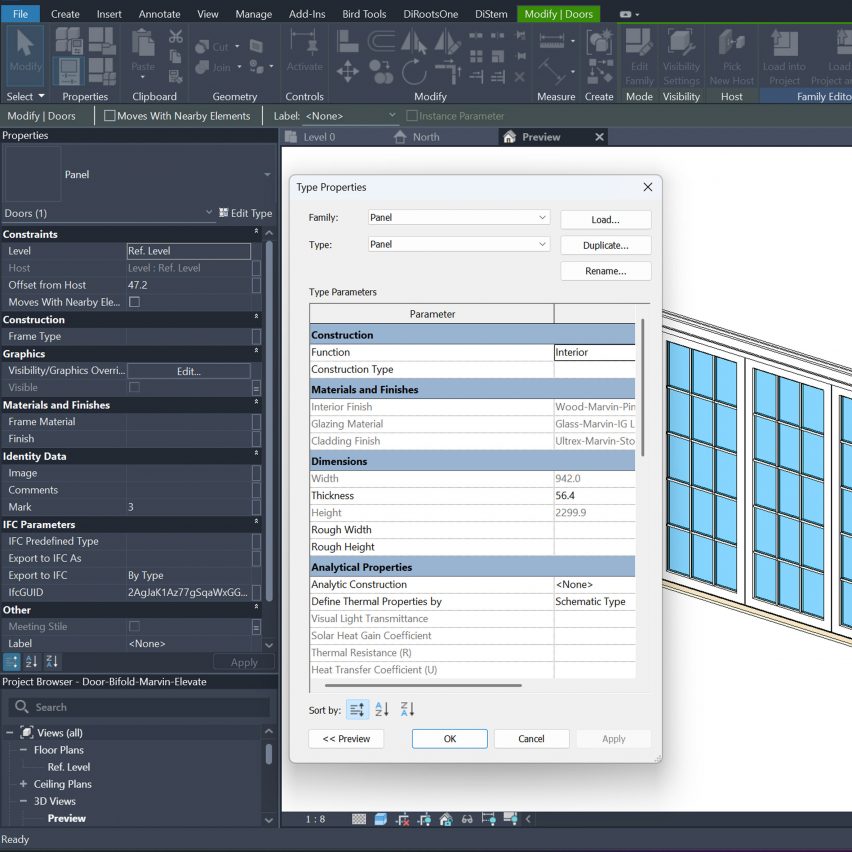Open the File menu tab
Screen dimensions: 852x852
(21, 14)
